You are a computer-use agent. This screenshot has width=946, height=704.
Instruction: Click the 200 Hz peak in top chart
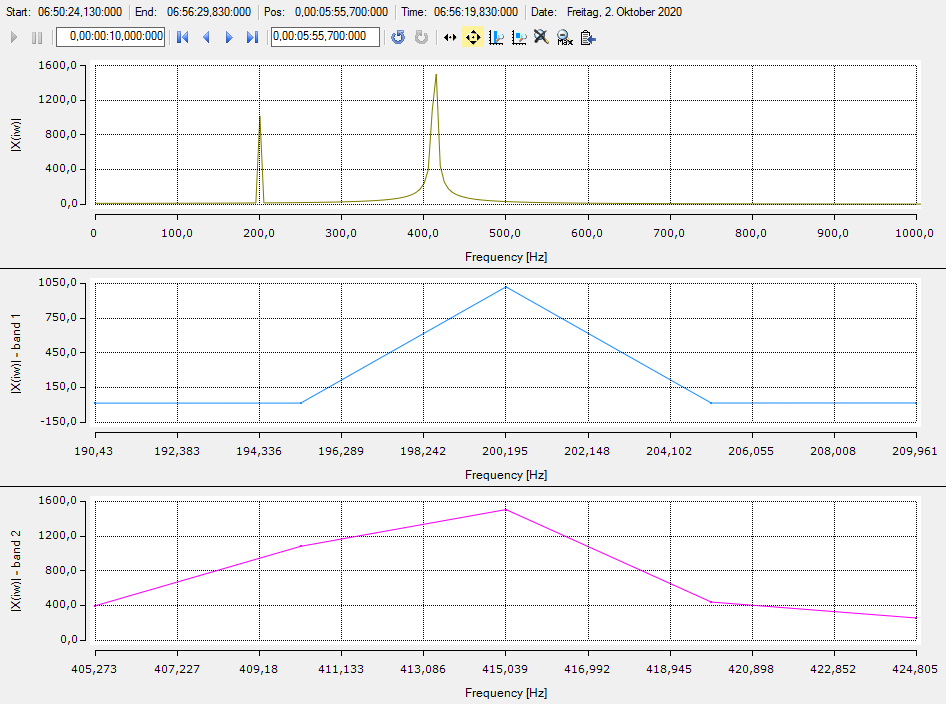[259, 118]
